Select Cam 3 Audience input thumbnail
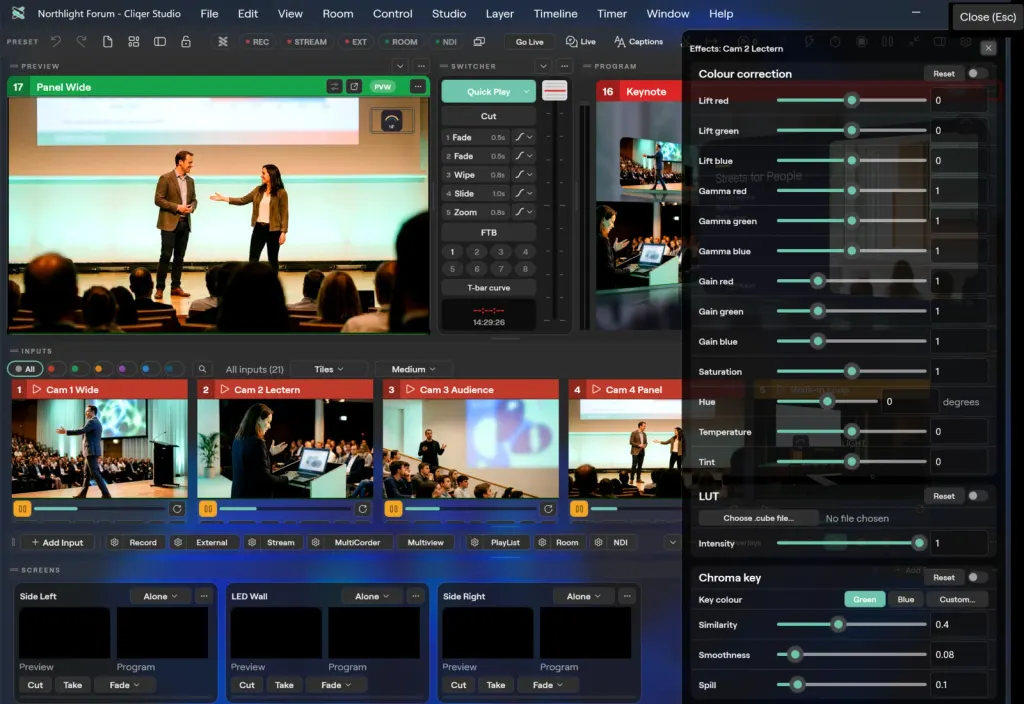 [x=471, y=449]
